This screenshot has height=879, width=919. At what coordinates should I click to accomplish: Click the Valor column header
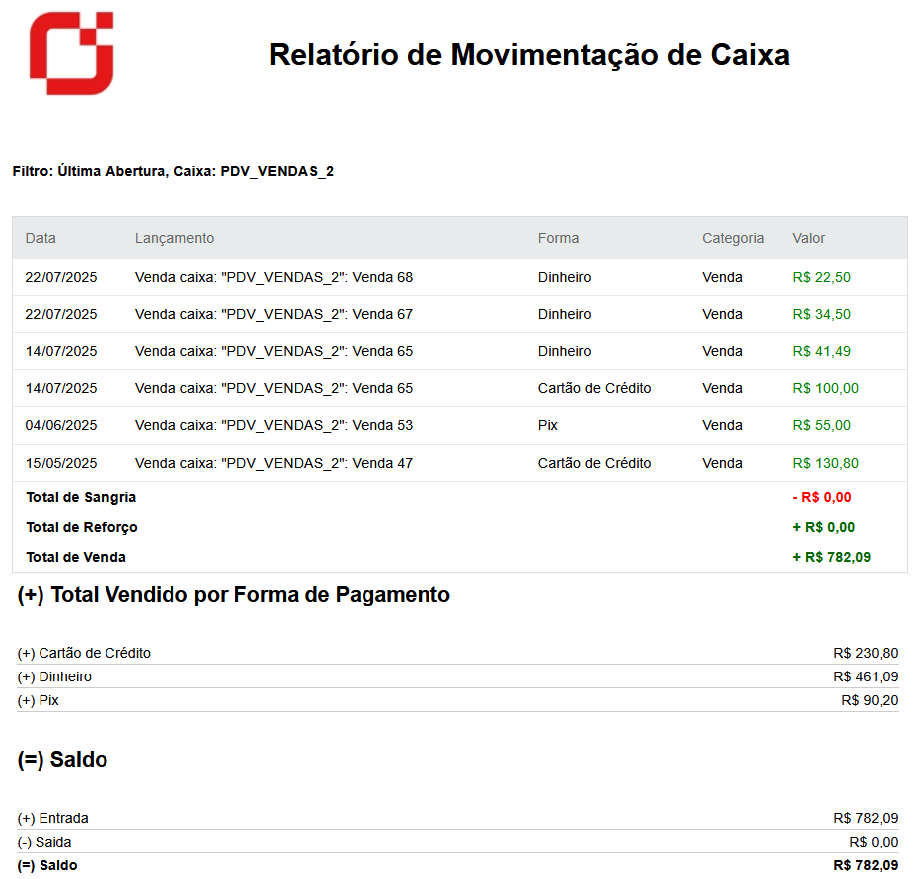(809, 238)
